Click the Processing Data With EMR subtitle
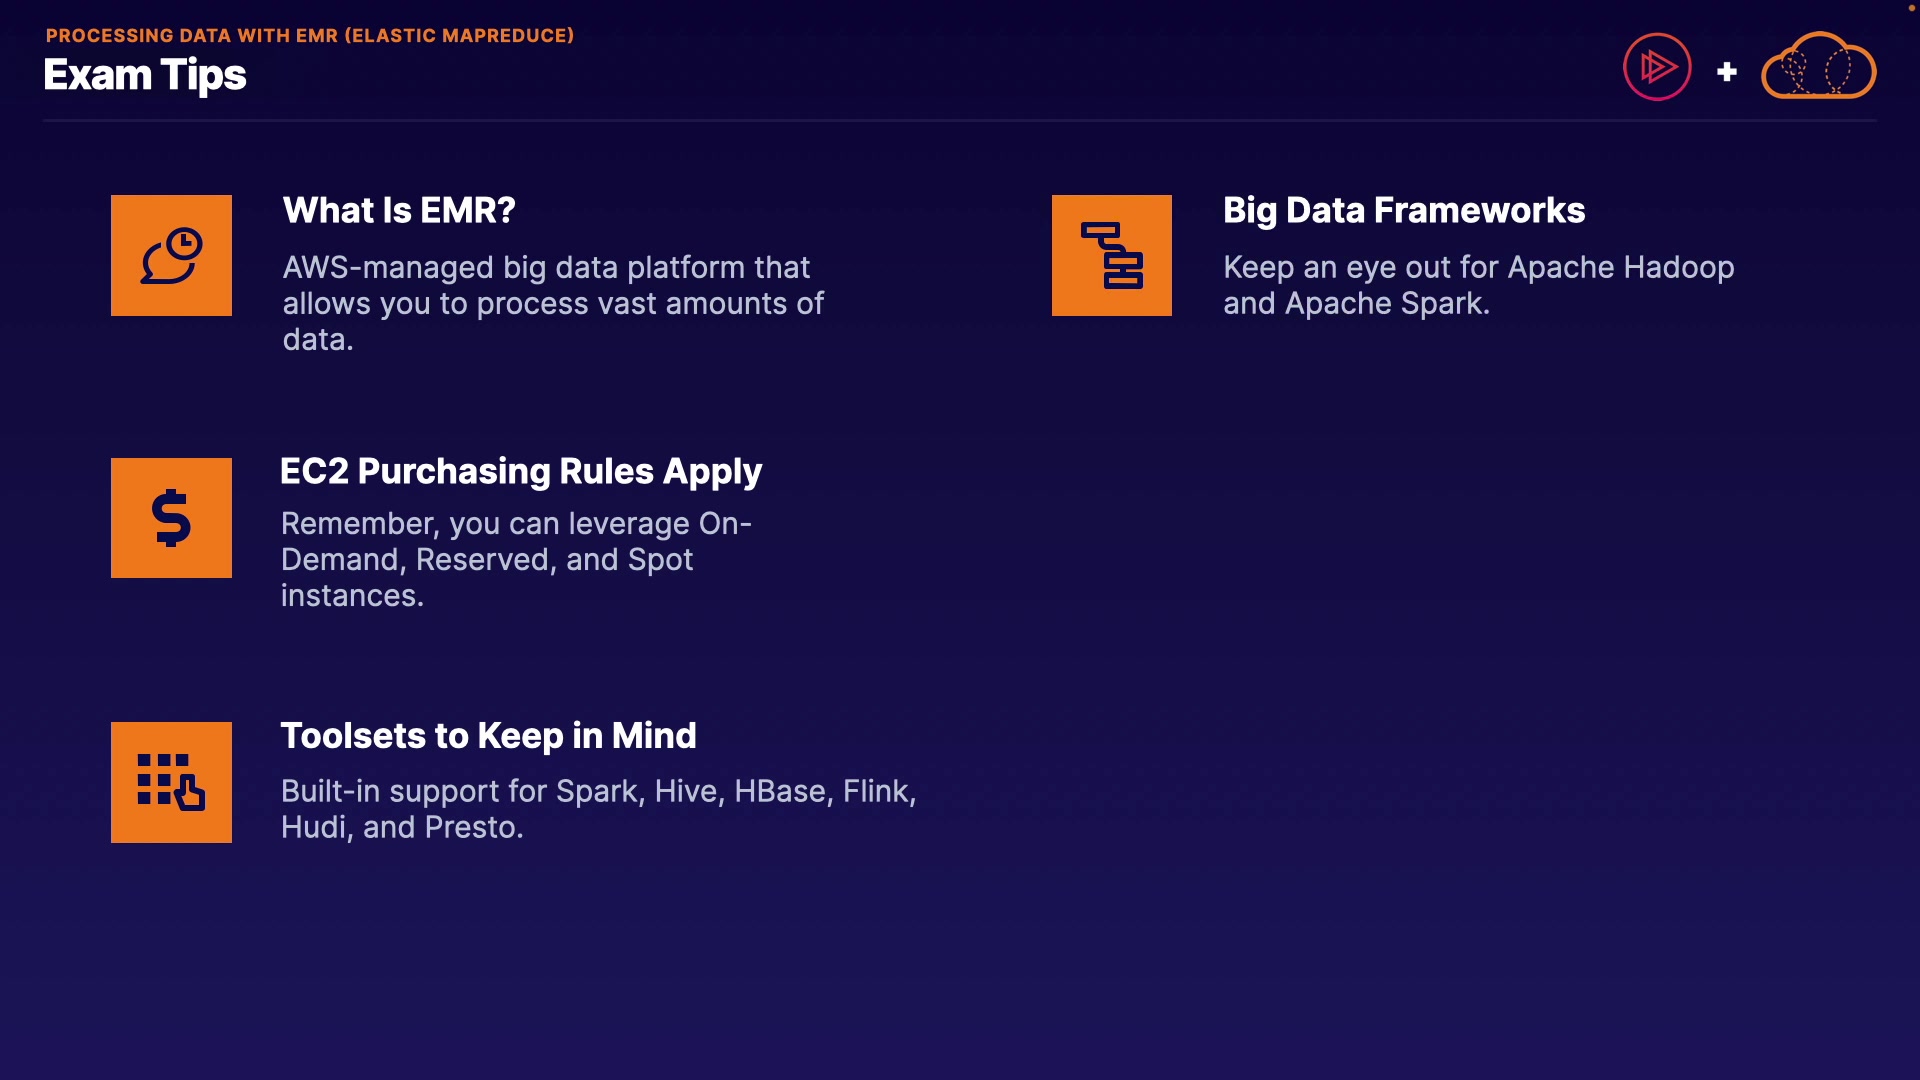The width and height of the screenshot is (1920, 1080). [310, 36]
